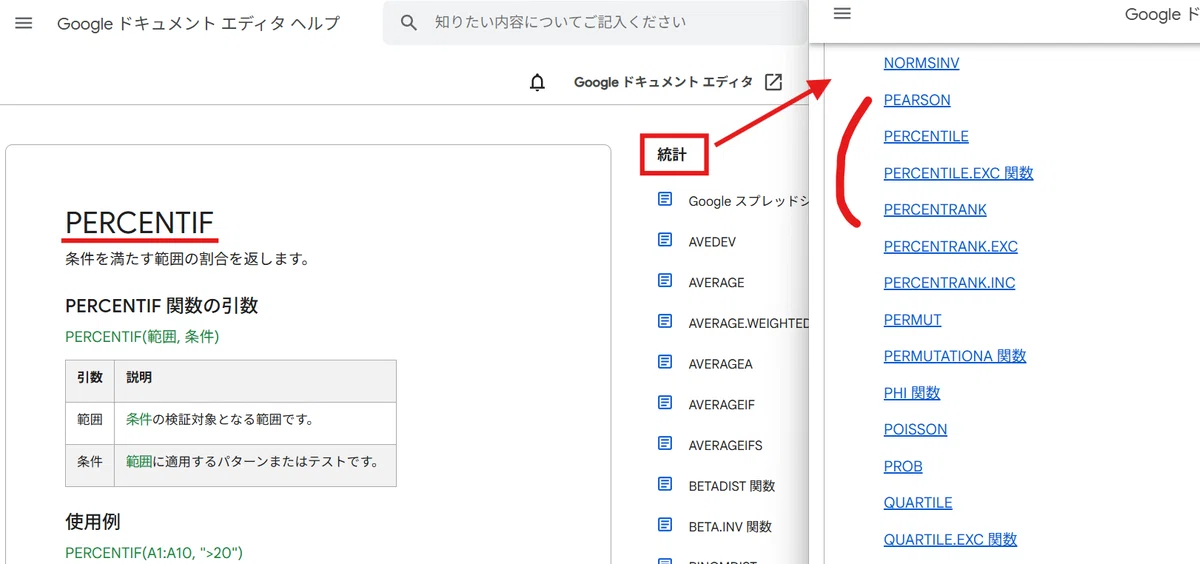
Task: Open the PHI 関数 link
Action: point(912,393)
